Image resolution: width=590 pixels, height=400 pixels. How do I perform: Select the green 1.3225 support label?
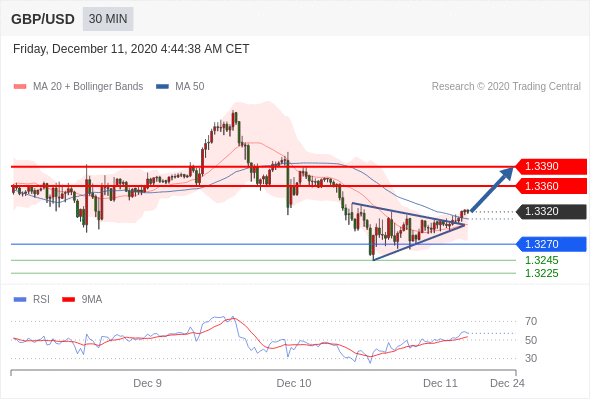click(x=541, y=274)
